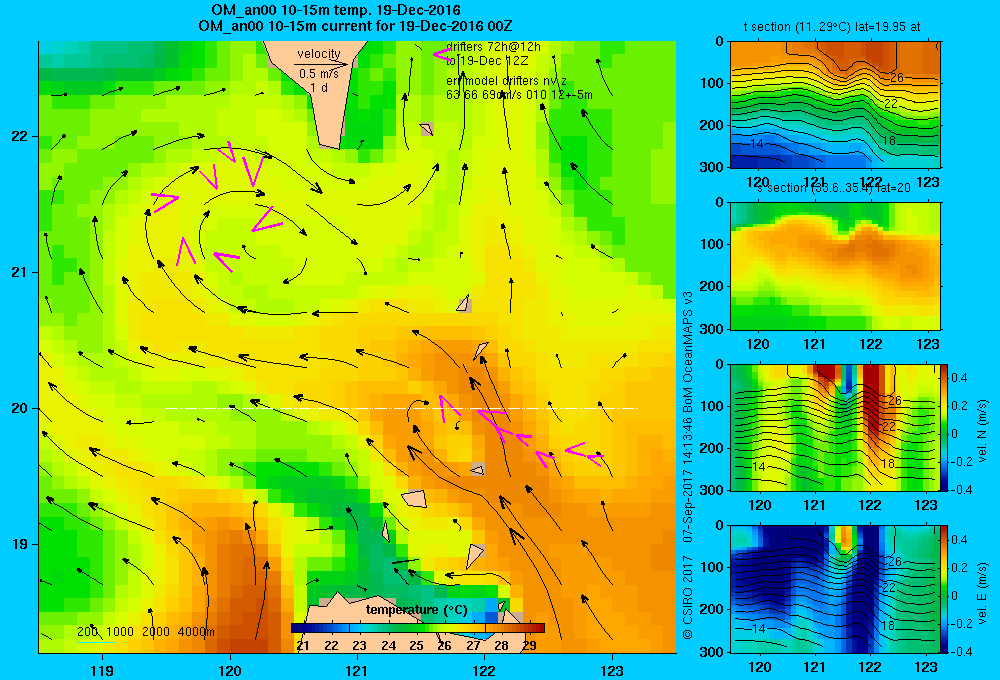Screen dimensions: 1000x680
Task: Click the 'vel. E (m/s)' axis label
Action: (983, 592)
